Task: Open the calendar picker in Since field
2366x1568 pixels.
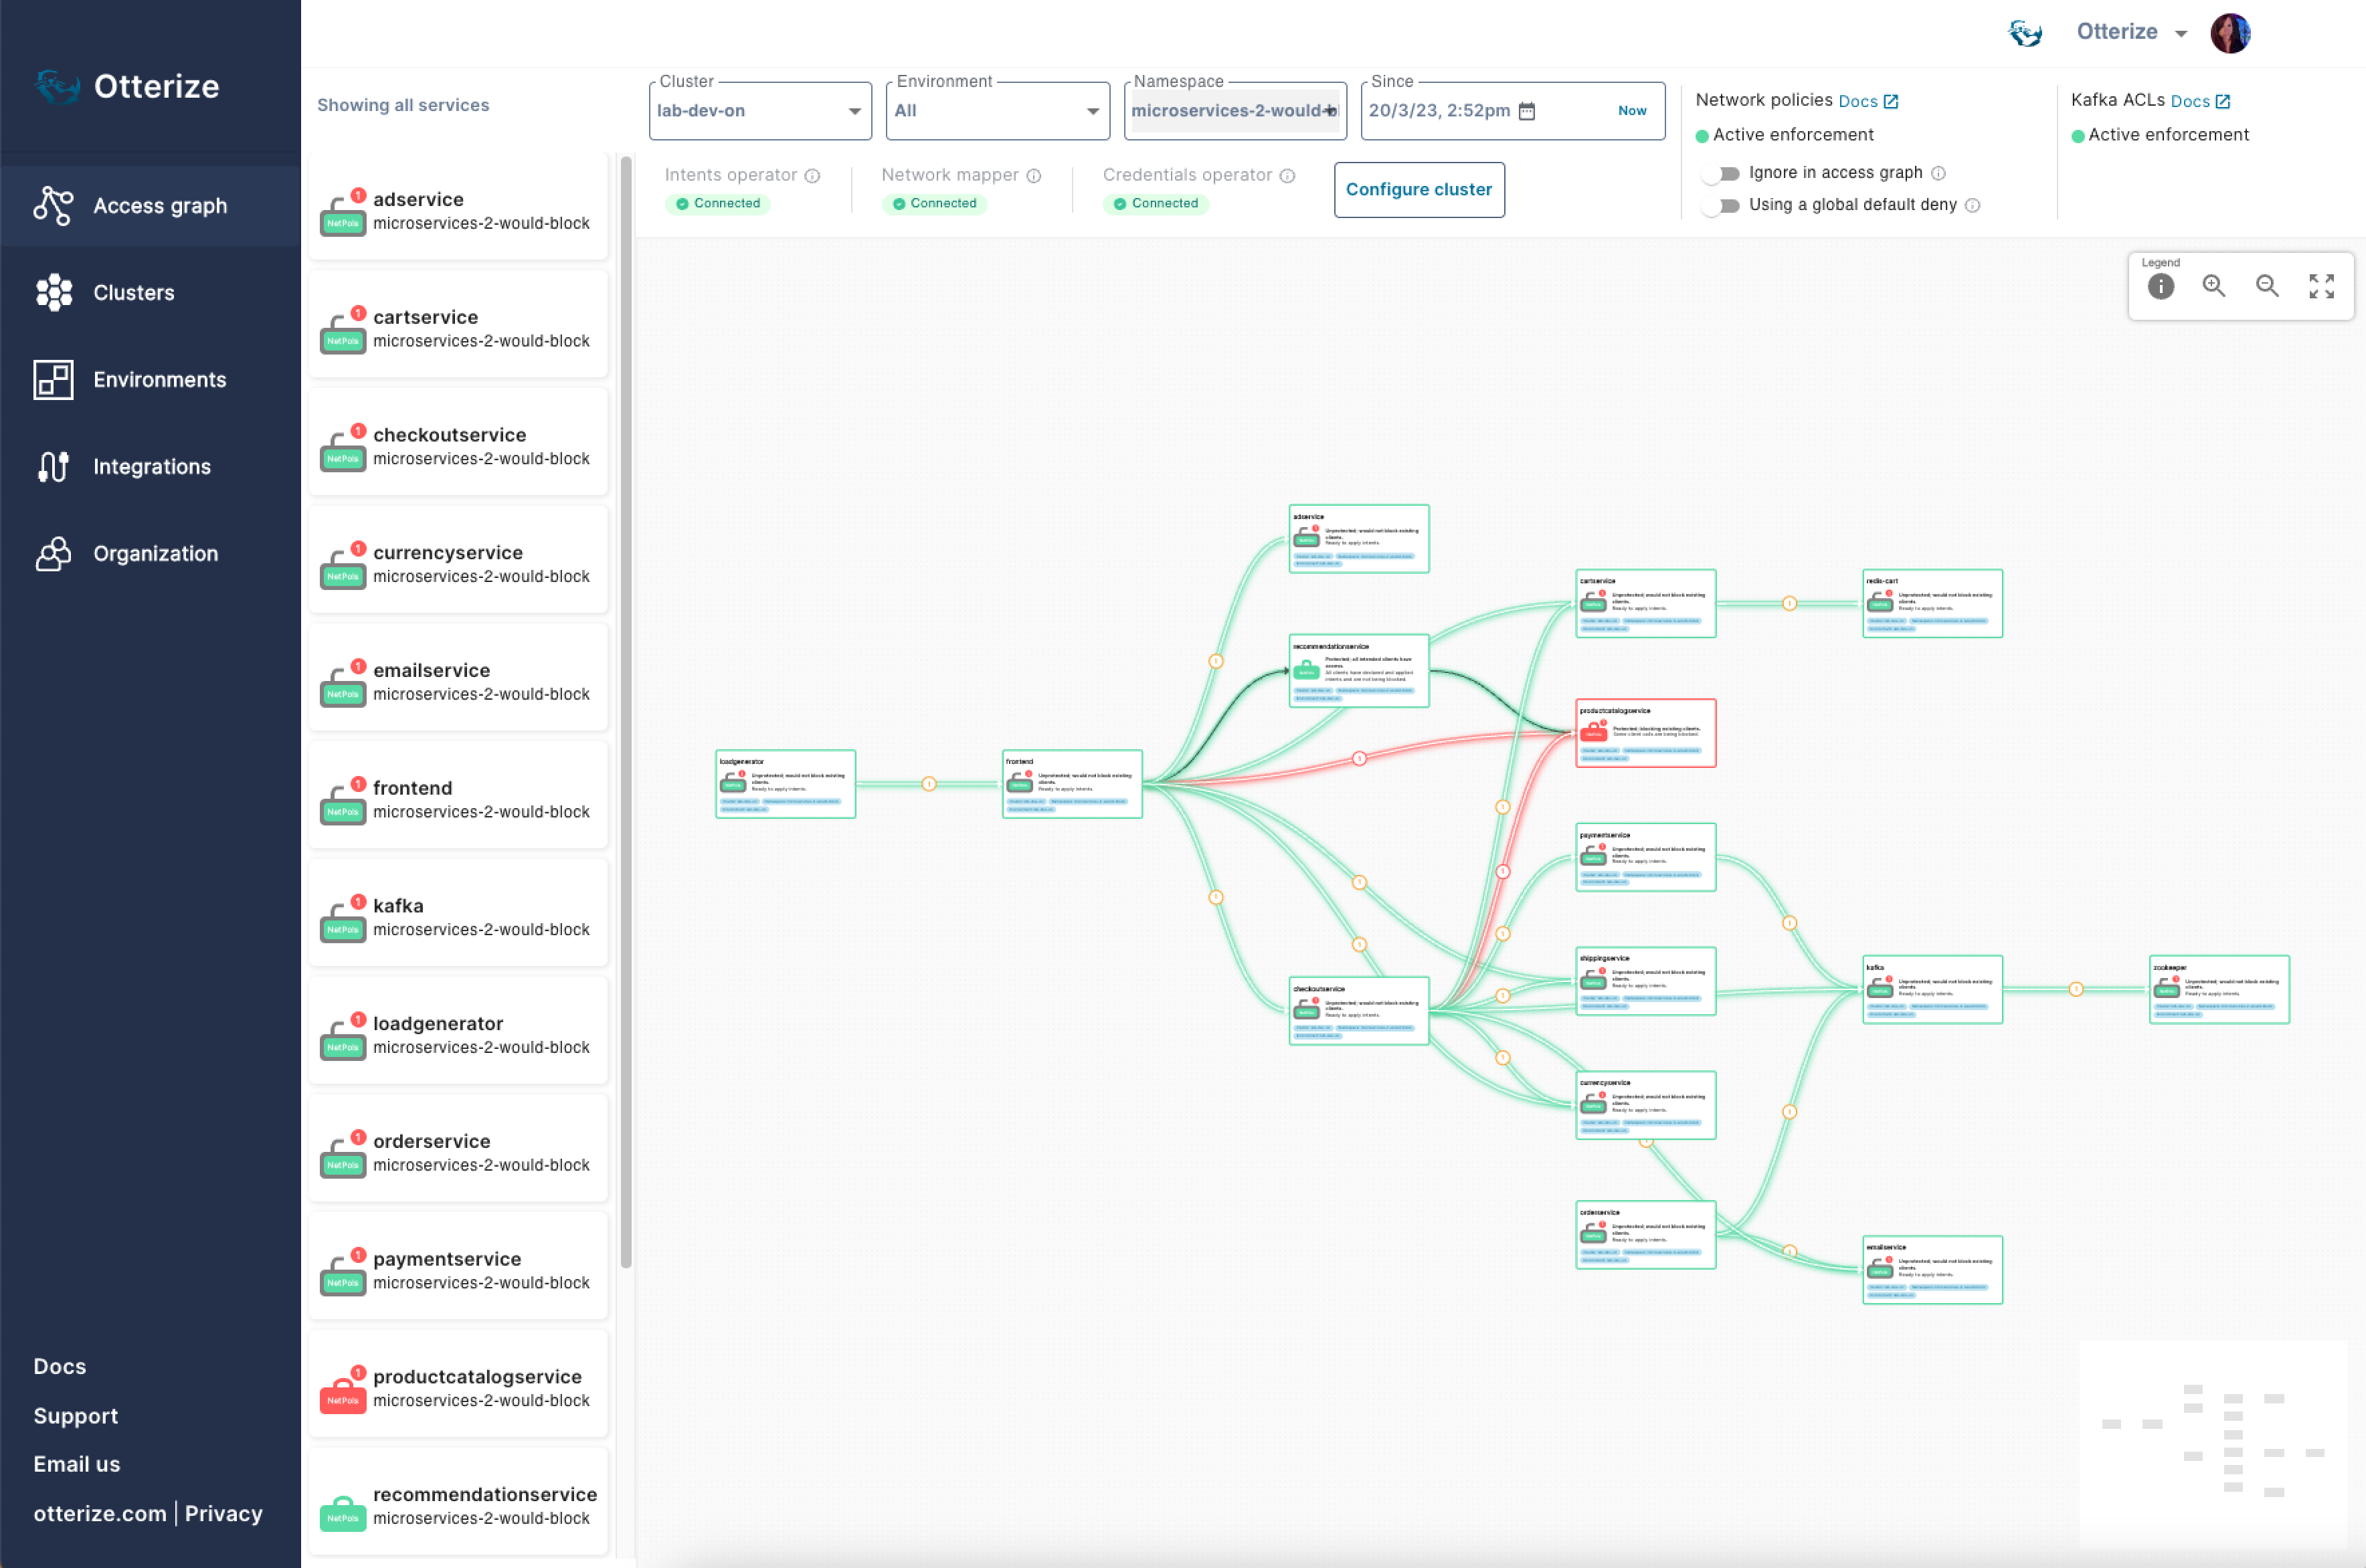Action: 1527,111
